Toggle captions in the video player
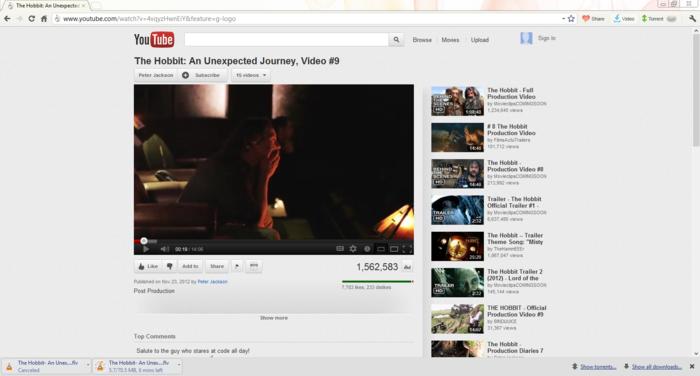This screenshot has width=700, height=376. tap(340, 249)
